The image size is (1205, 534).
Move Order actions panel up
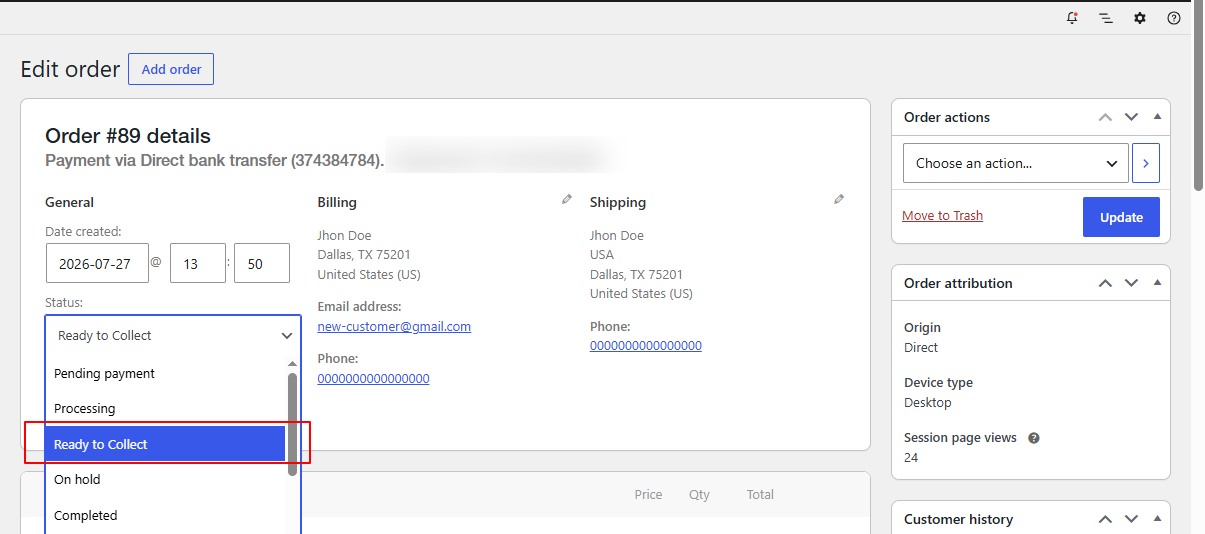click(x=1105, y=117)
